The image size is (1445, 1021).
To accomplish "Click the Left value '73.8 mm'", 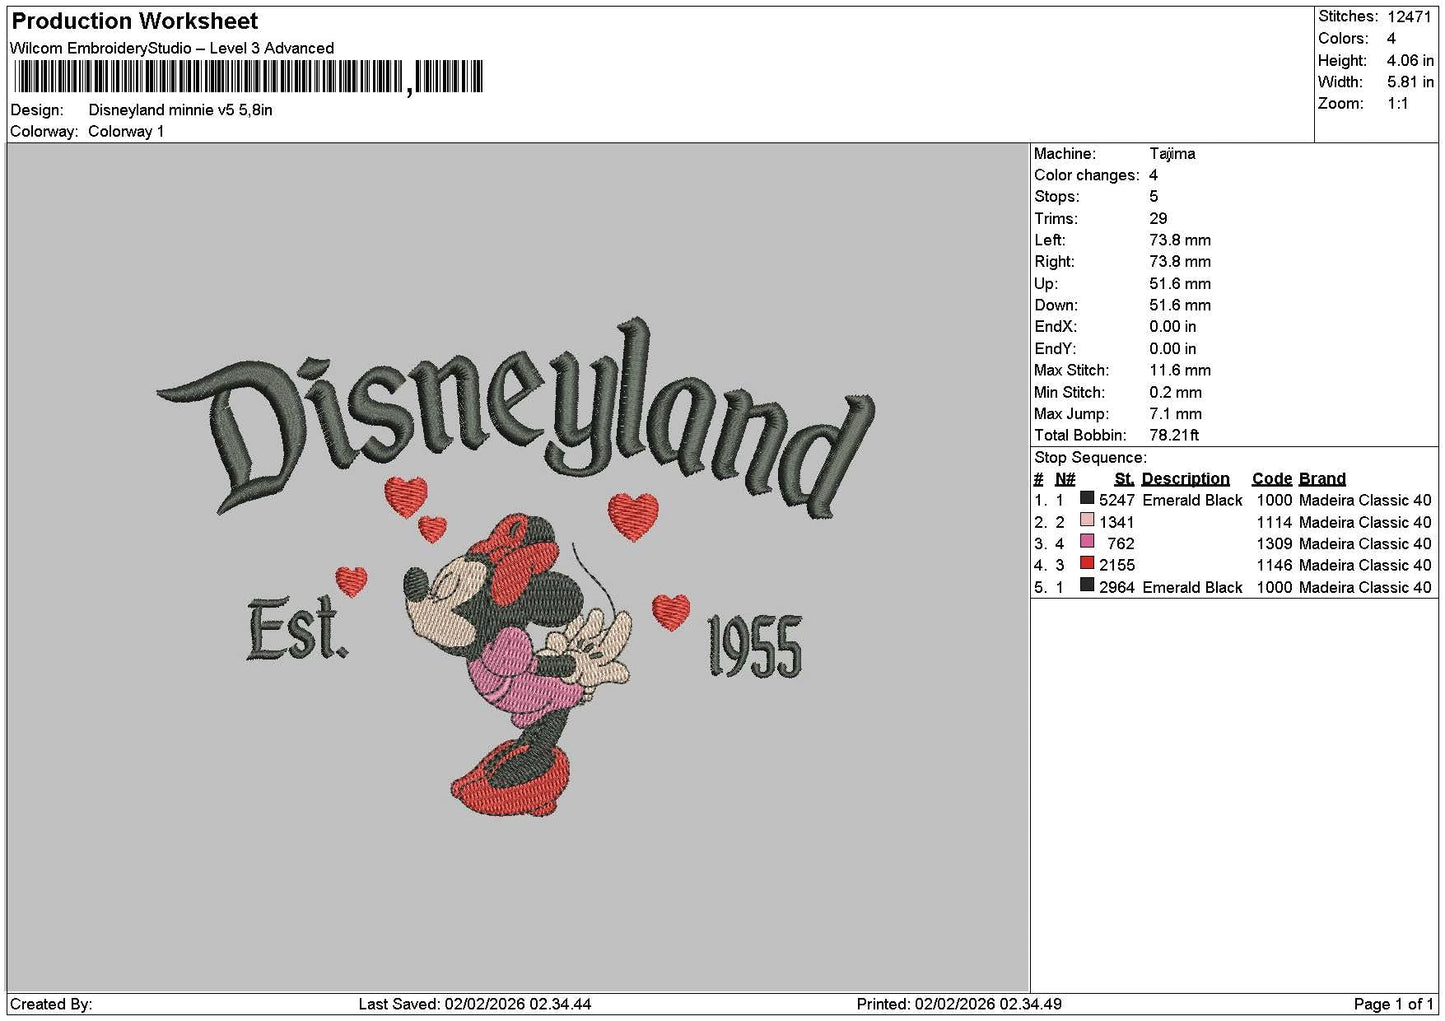I will [1180, 240].
